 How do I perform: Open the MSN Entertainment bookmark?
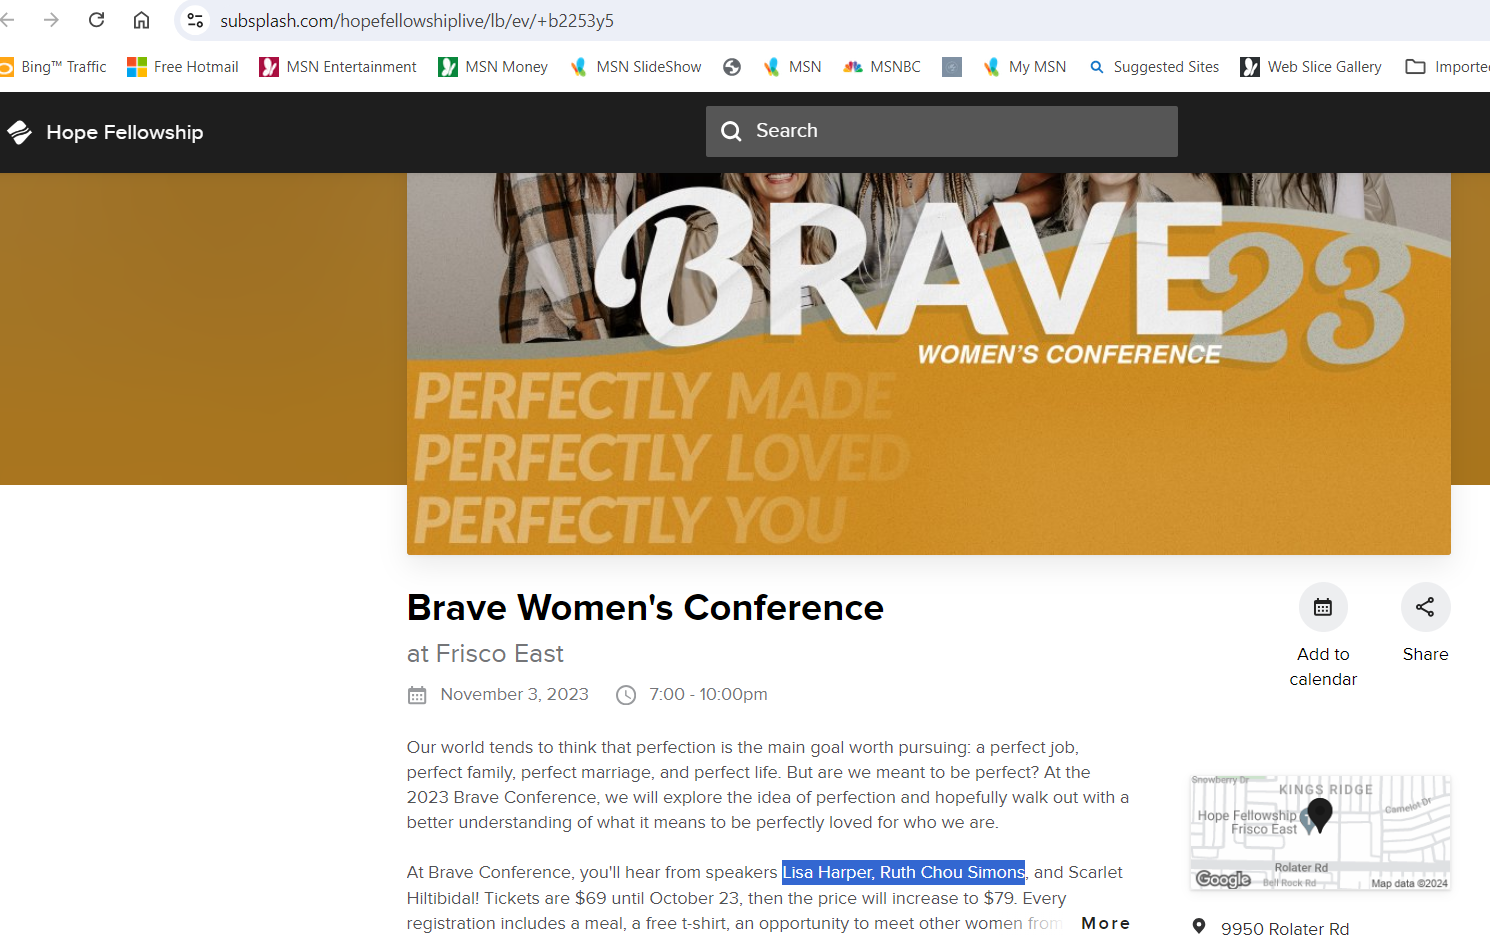pyautogui.click(x=338, y=67)
